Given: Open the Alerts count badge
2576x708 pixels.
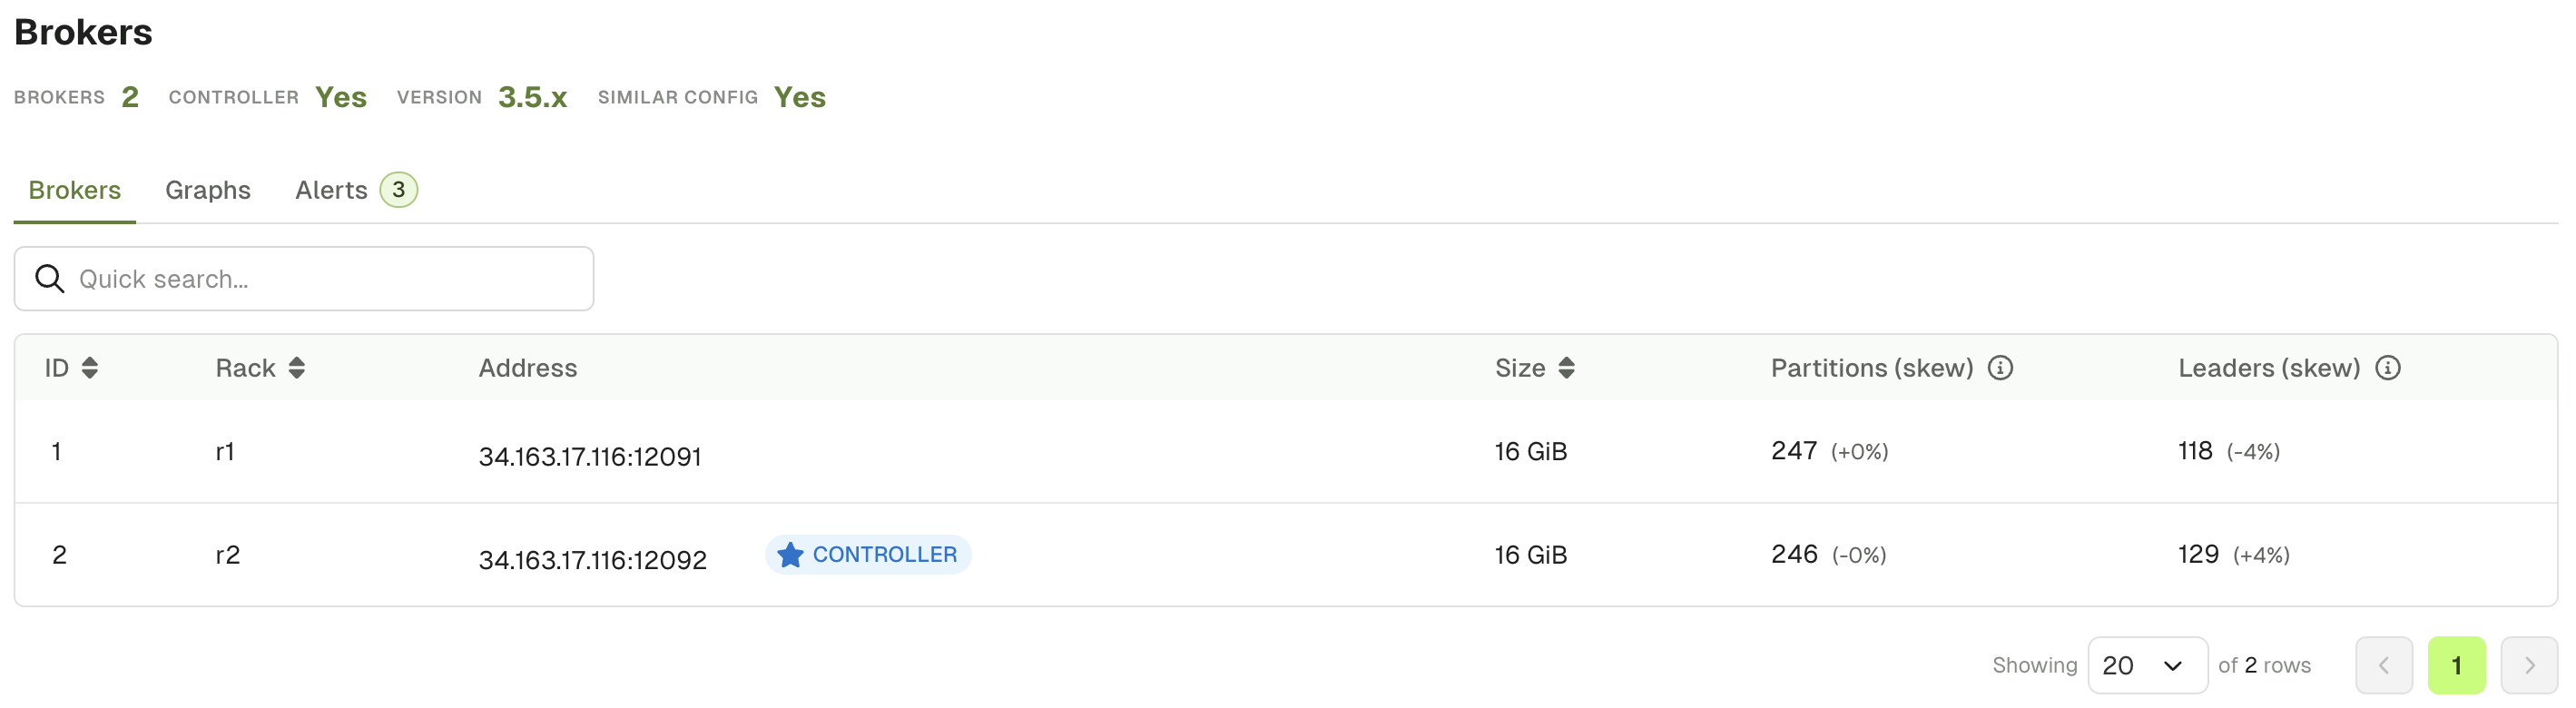Looking at the screenshot, I should tap(398, 189).
